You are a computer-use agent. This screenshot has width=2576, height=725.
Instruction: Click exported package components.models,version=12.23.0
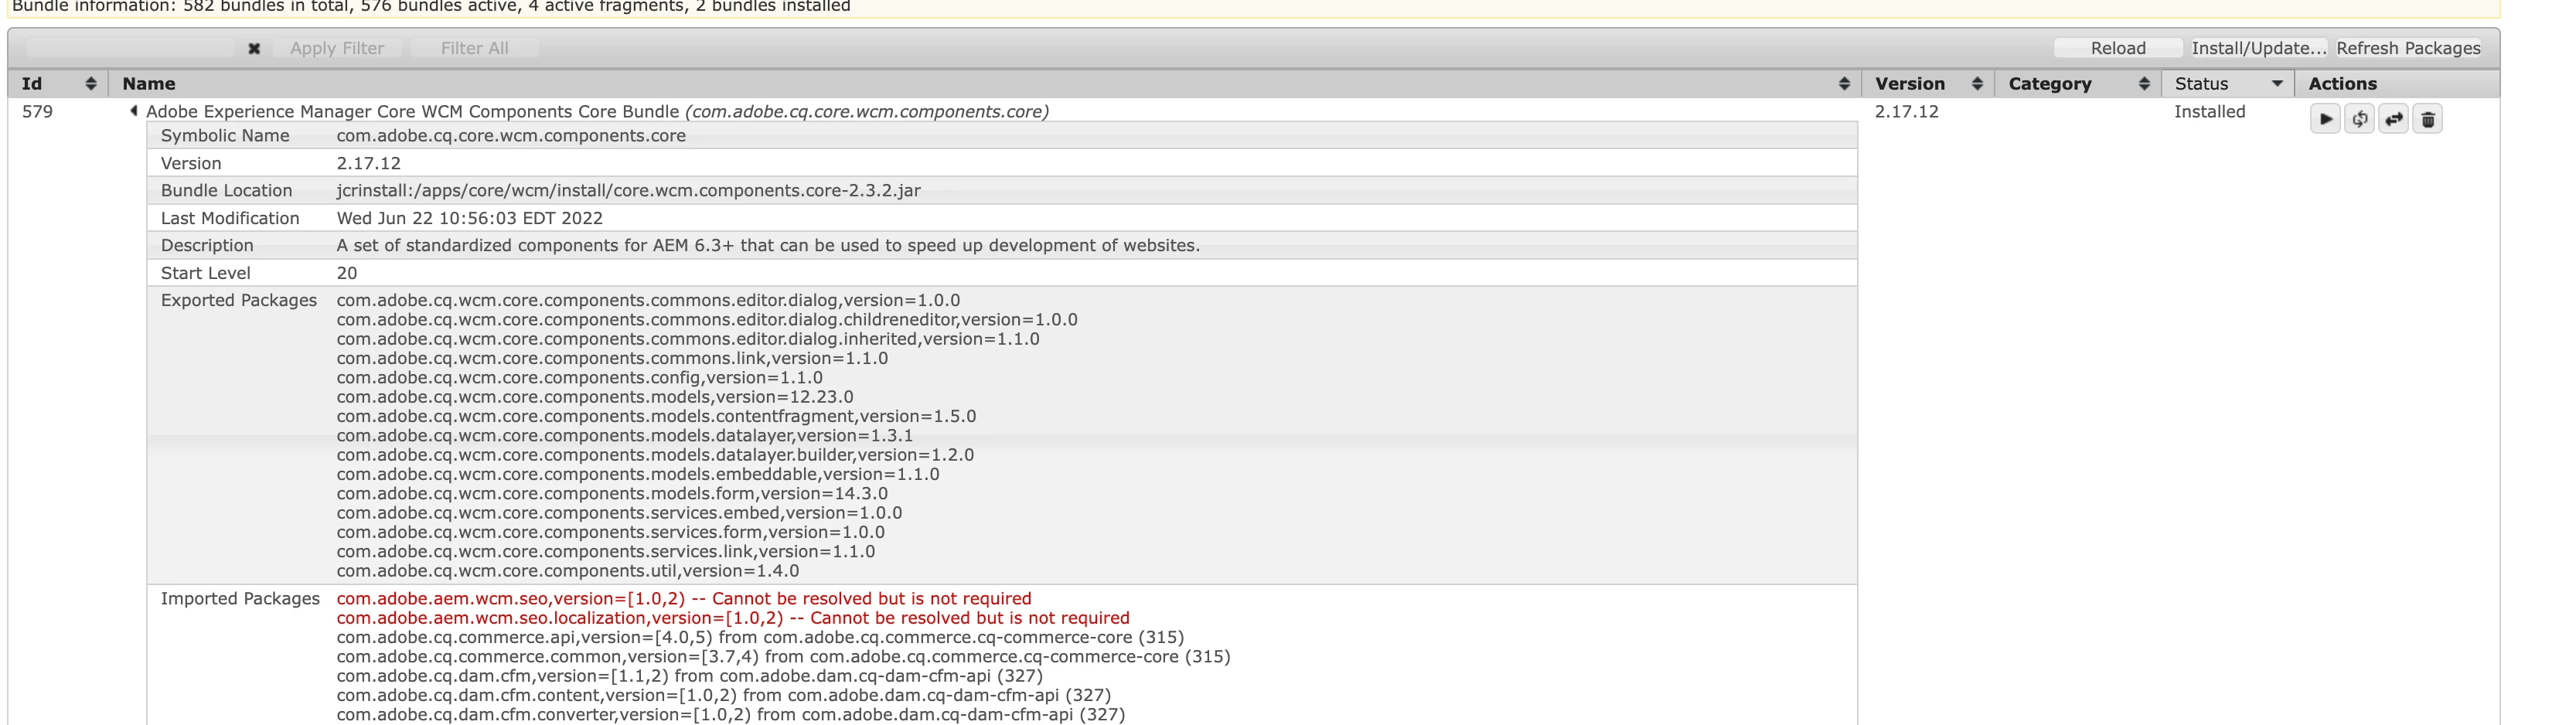pyautogui.click(x=595, y=397)
